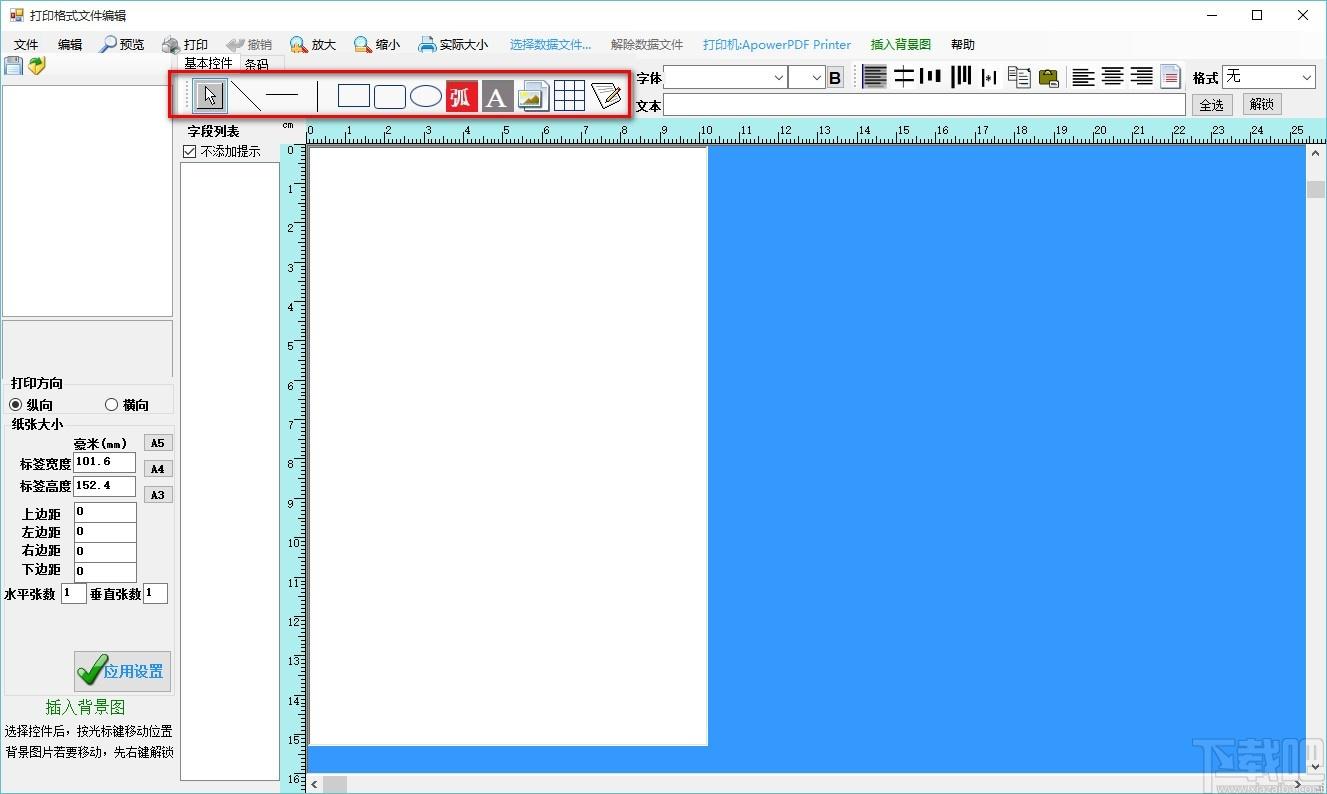
Task: Select the rounded rectangle tool
Action: 390,96
